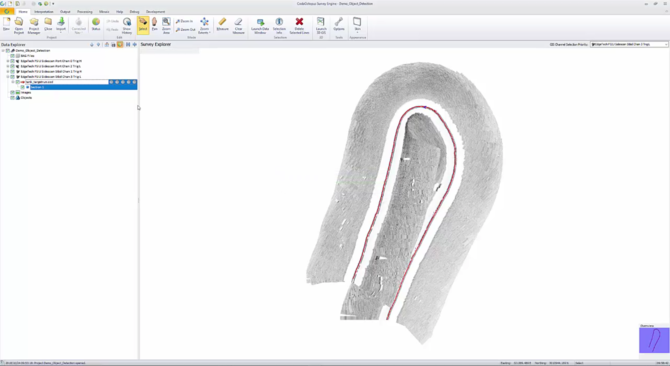670x366 pixels.
Task: Open the Channel Selection Priority dropdown
Action: 629,44
